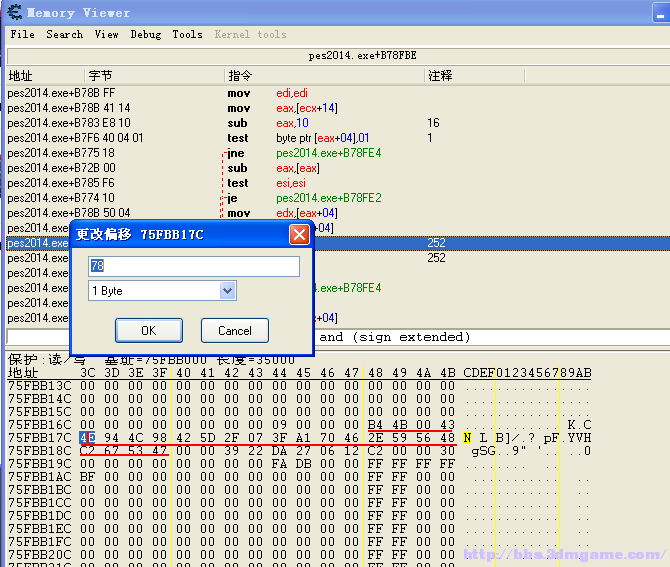Click the 地址 column header in disassembler

[x=21, y=76]
